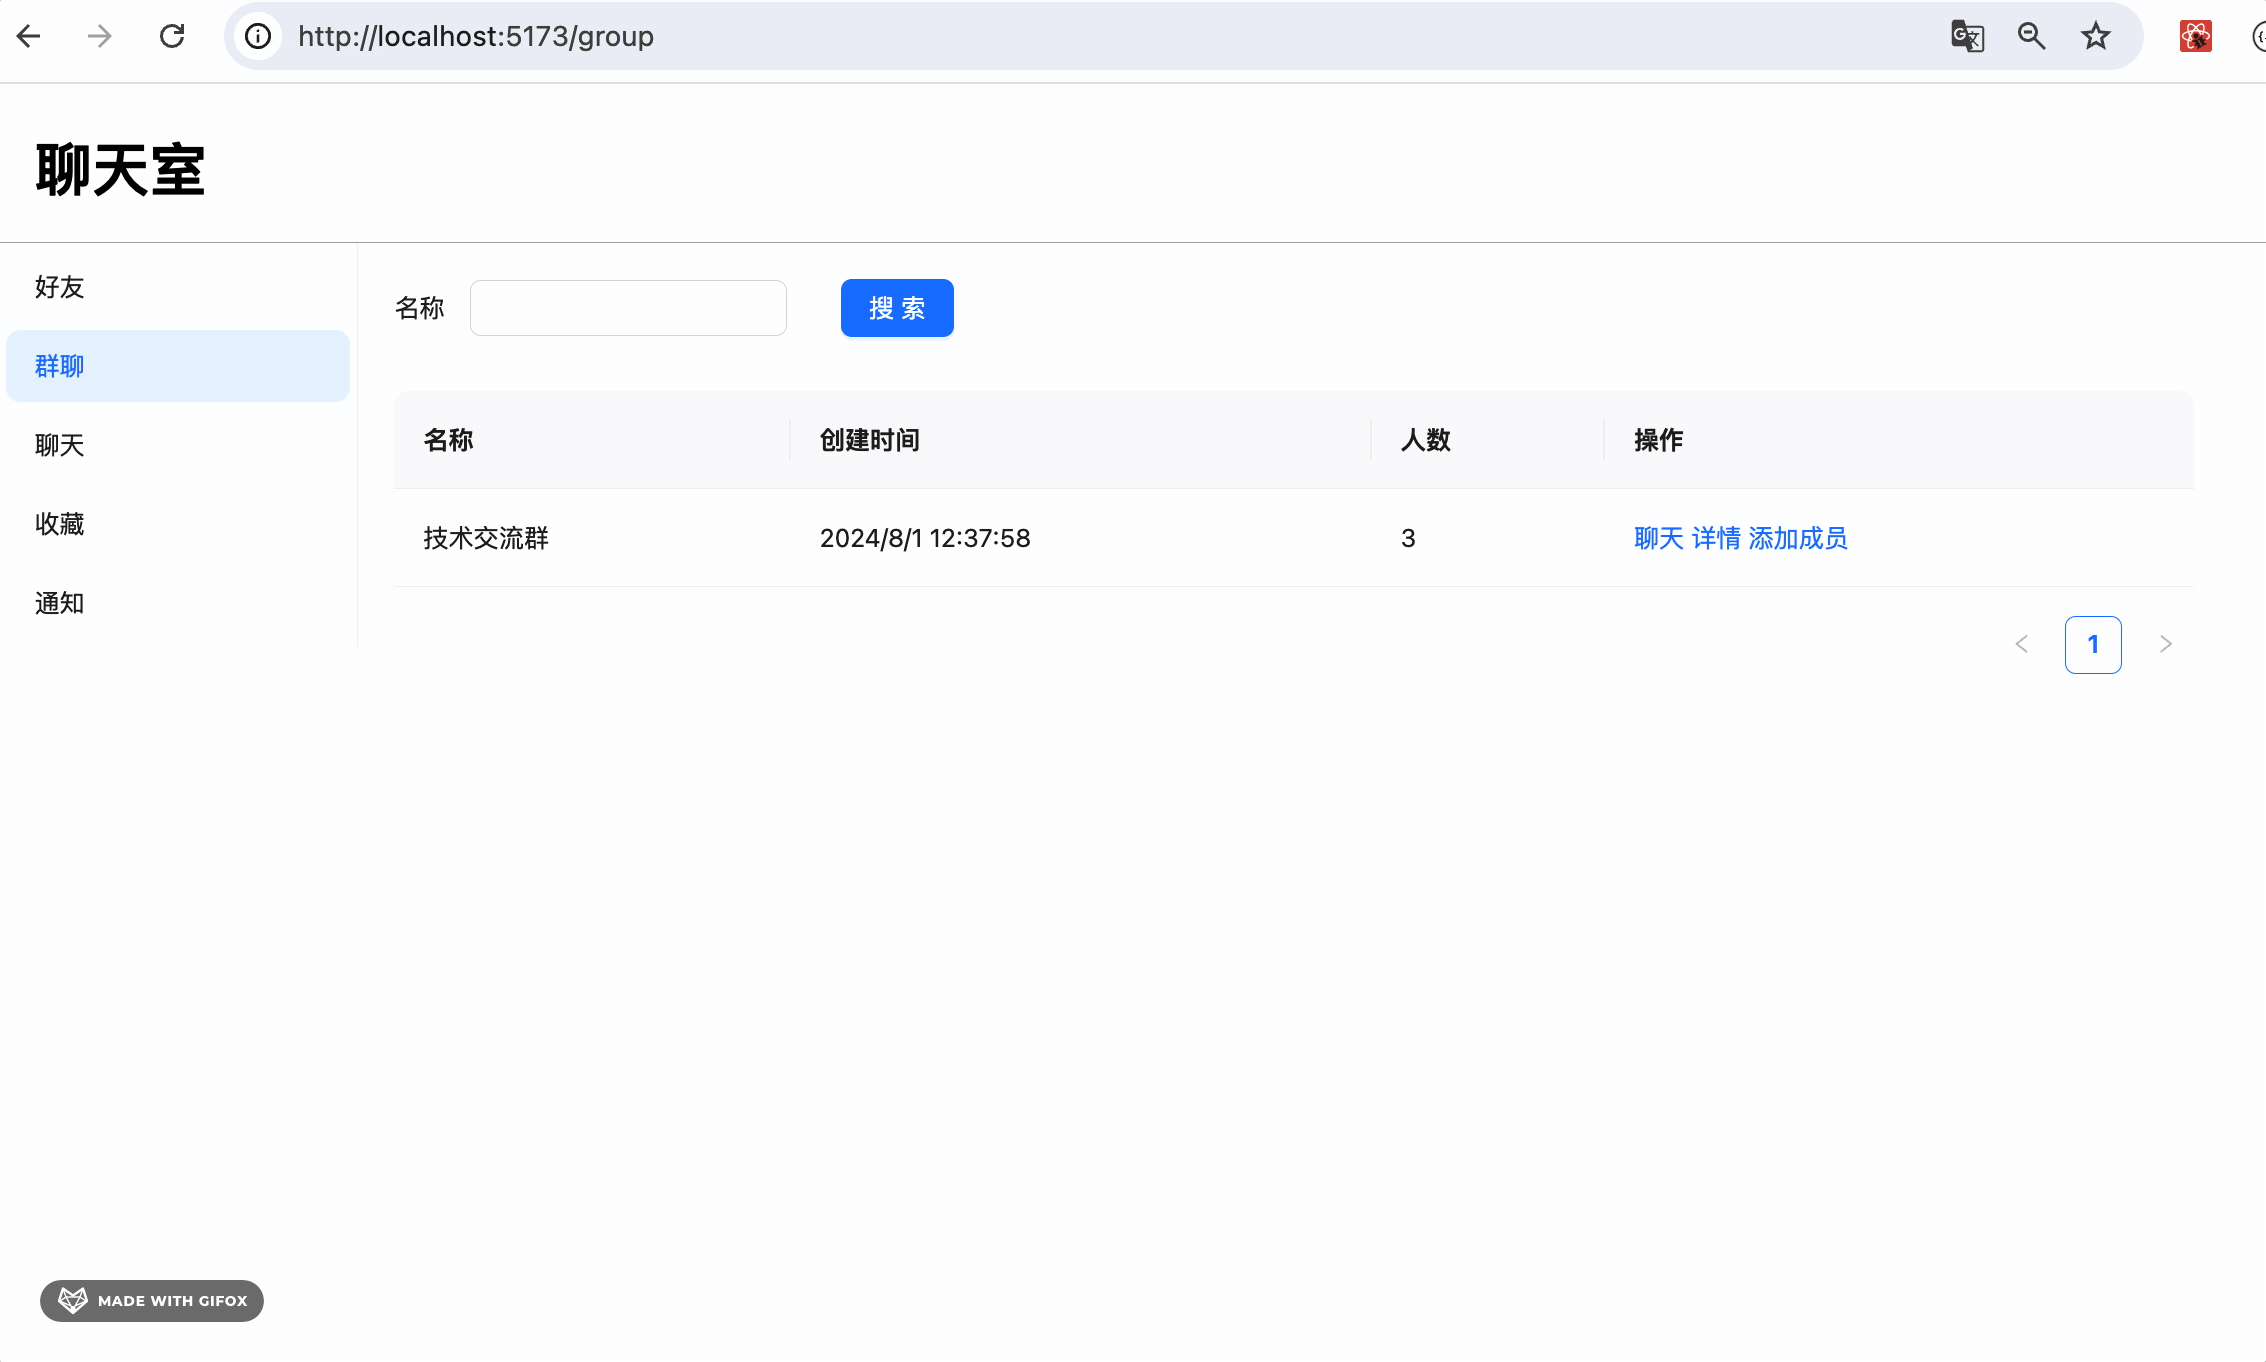Open the Google Translate page icon
This screenshot has height=1362, width=2266.
tap(1967, 37)
